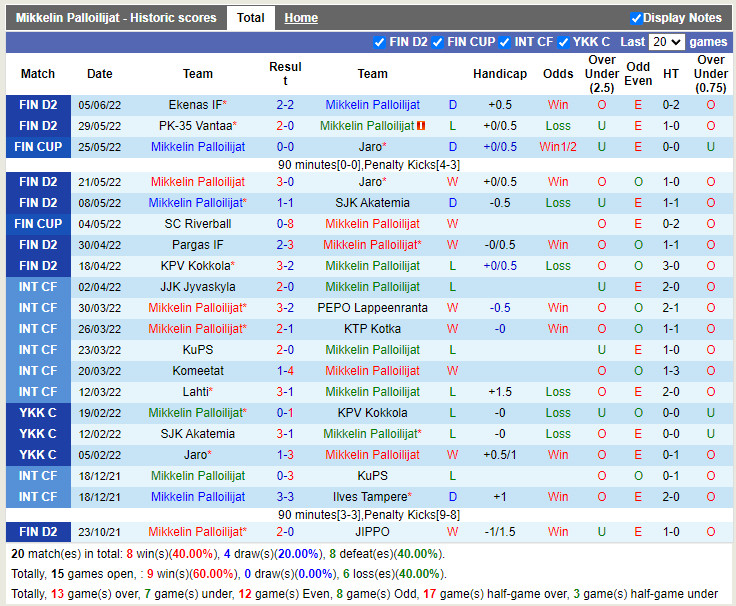Image resolution: width=736 pixels, height=606 pixels.
Task: Uncheck the FIN D2 league filter
Action: (x=379, y=42)
